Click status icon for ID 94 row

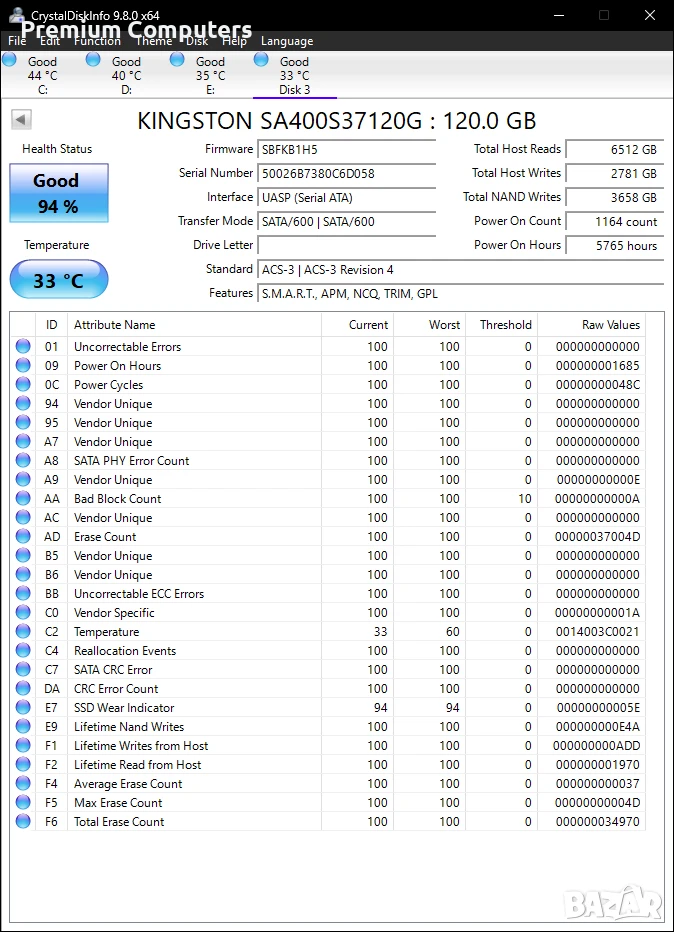23,403
